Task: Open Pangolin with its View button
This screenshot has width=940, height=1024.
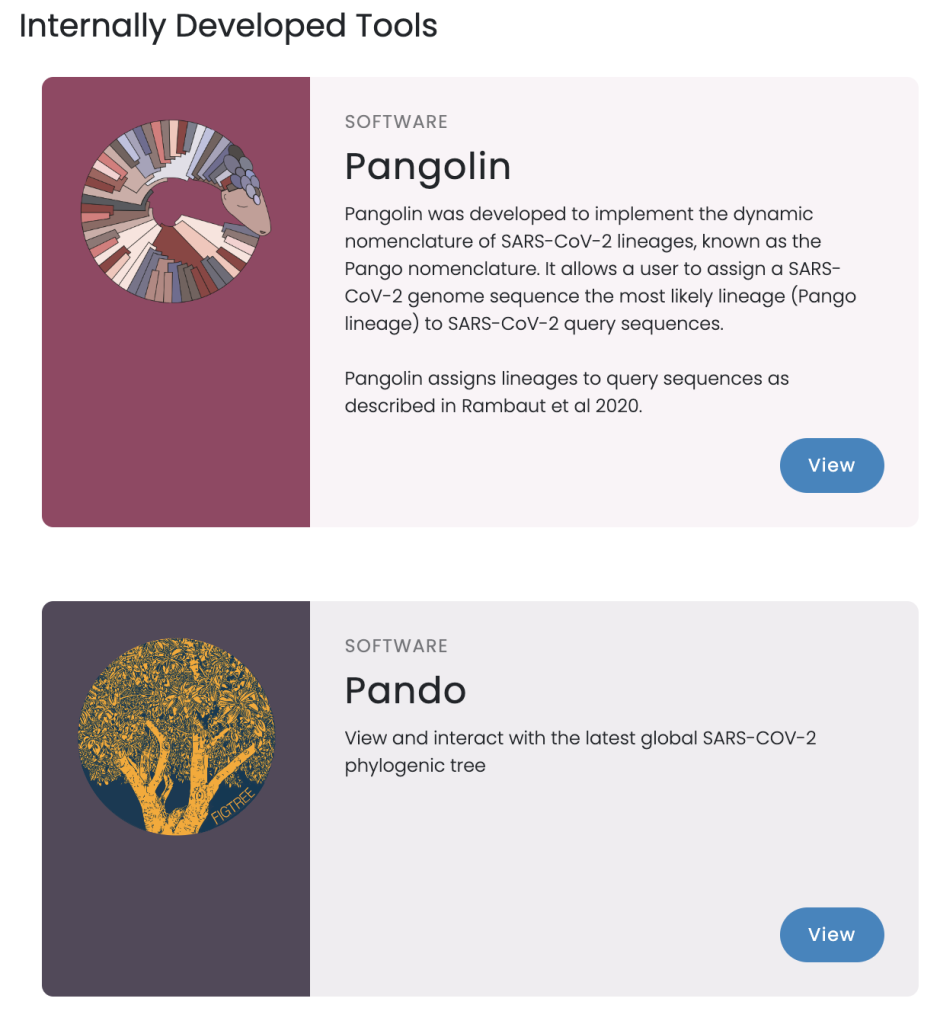Action: [x=832, y=465]
